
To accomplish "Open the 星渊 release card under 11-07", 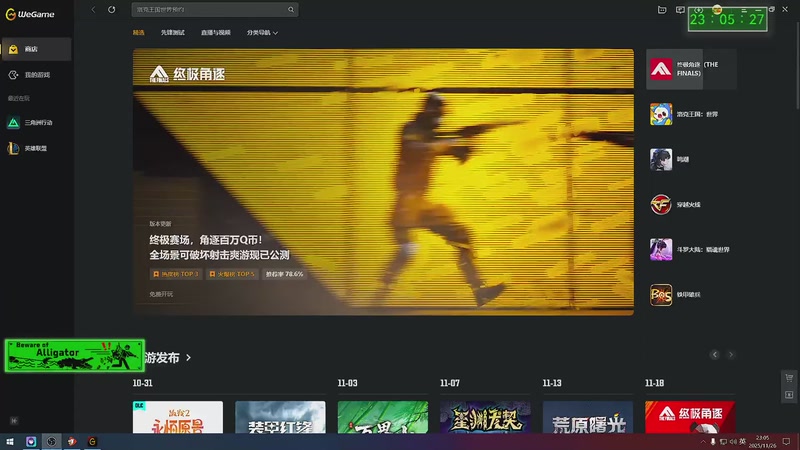I will pyautogui.click(x=485, y=417).
